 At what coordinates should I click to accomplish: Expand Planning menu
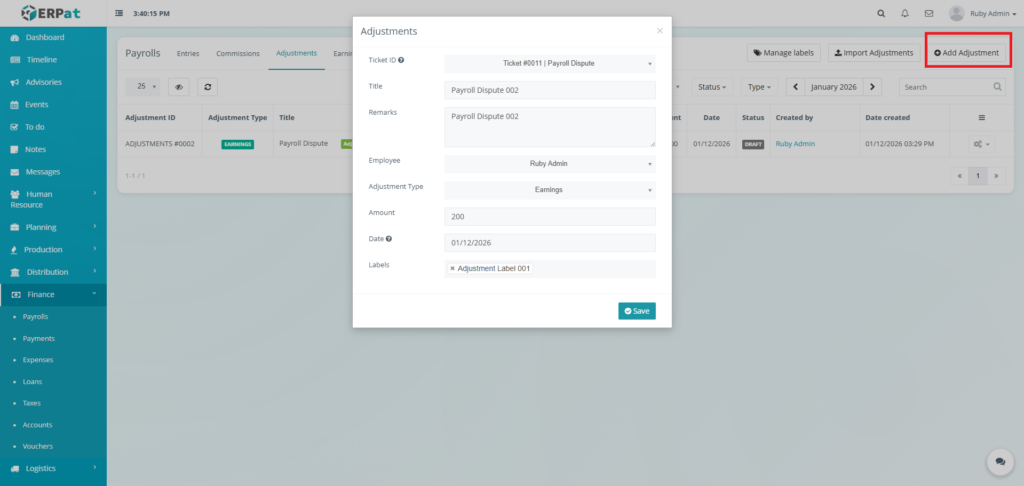53,227
